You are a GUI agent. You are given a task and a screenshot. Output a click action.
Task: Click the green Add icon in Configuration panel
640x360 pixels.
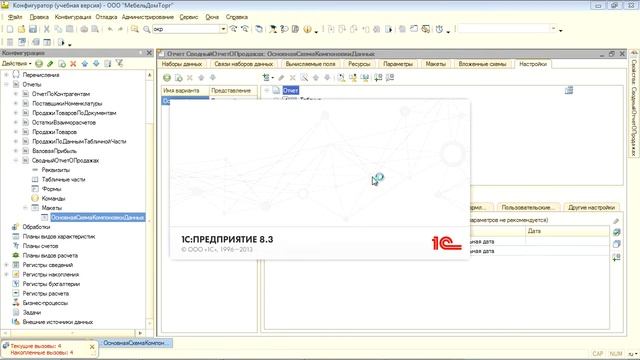[x=39, y=64]
